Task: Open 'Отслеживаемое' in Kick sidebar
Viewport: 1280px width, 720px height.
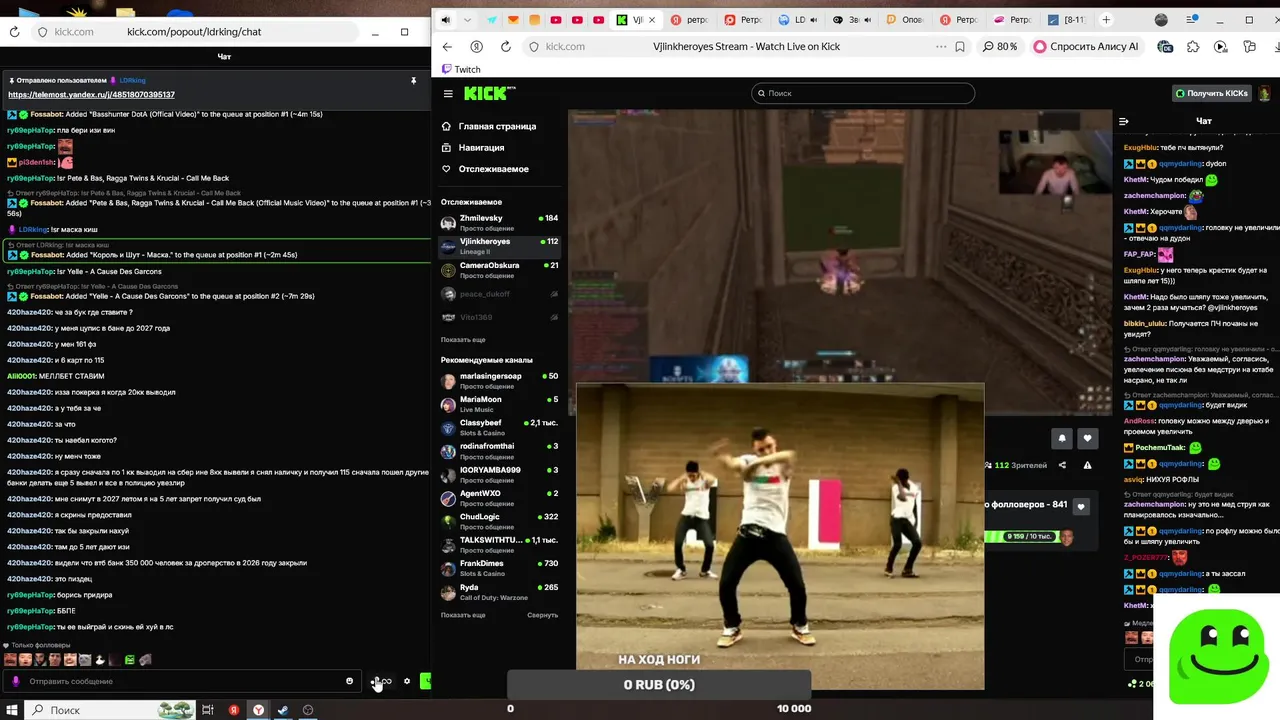Action: click(485, 169)
